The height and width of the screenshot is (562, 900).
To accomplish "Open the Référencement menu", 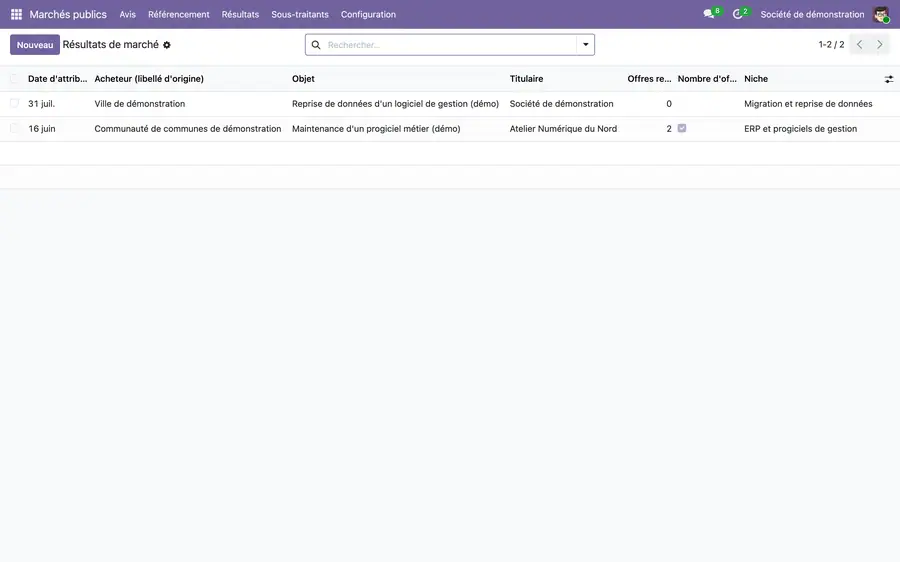I will tap(179, 14).
